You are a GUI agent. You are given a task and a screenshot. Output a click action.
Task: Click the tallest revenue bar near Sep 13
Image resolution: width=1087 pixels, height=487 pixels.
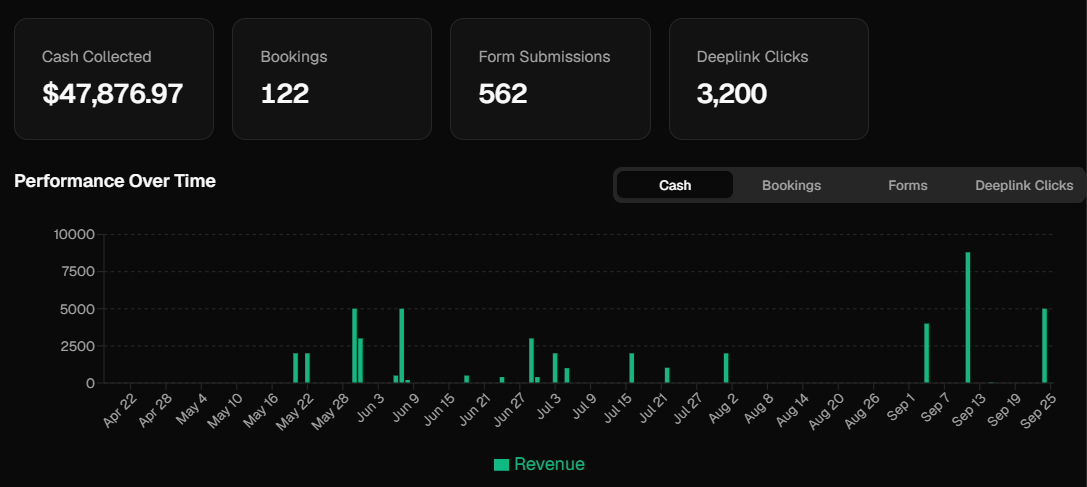pos(968,317)
